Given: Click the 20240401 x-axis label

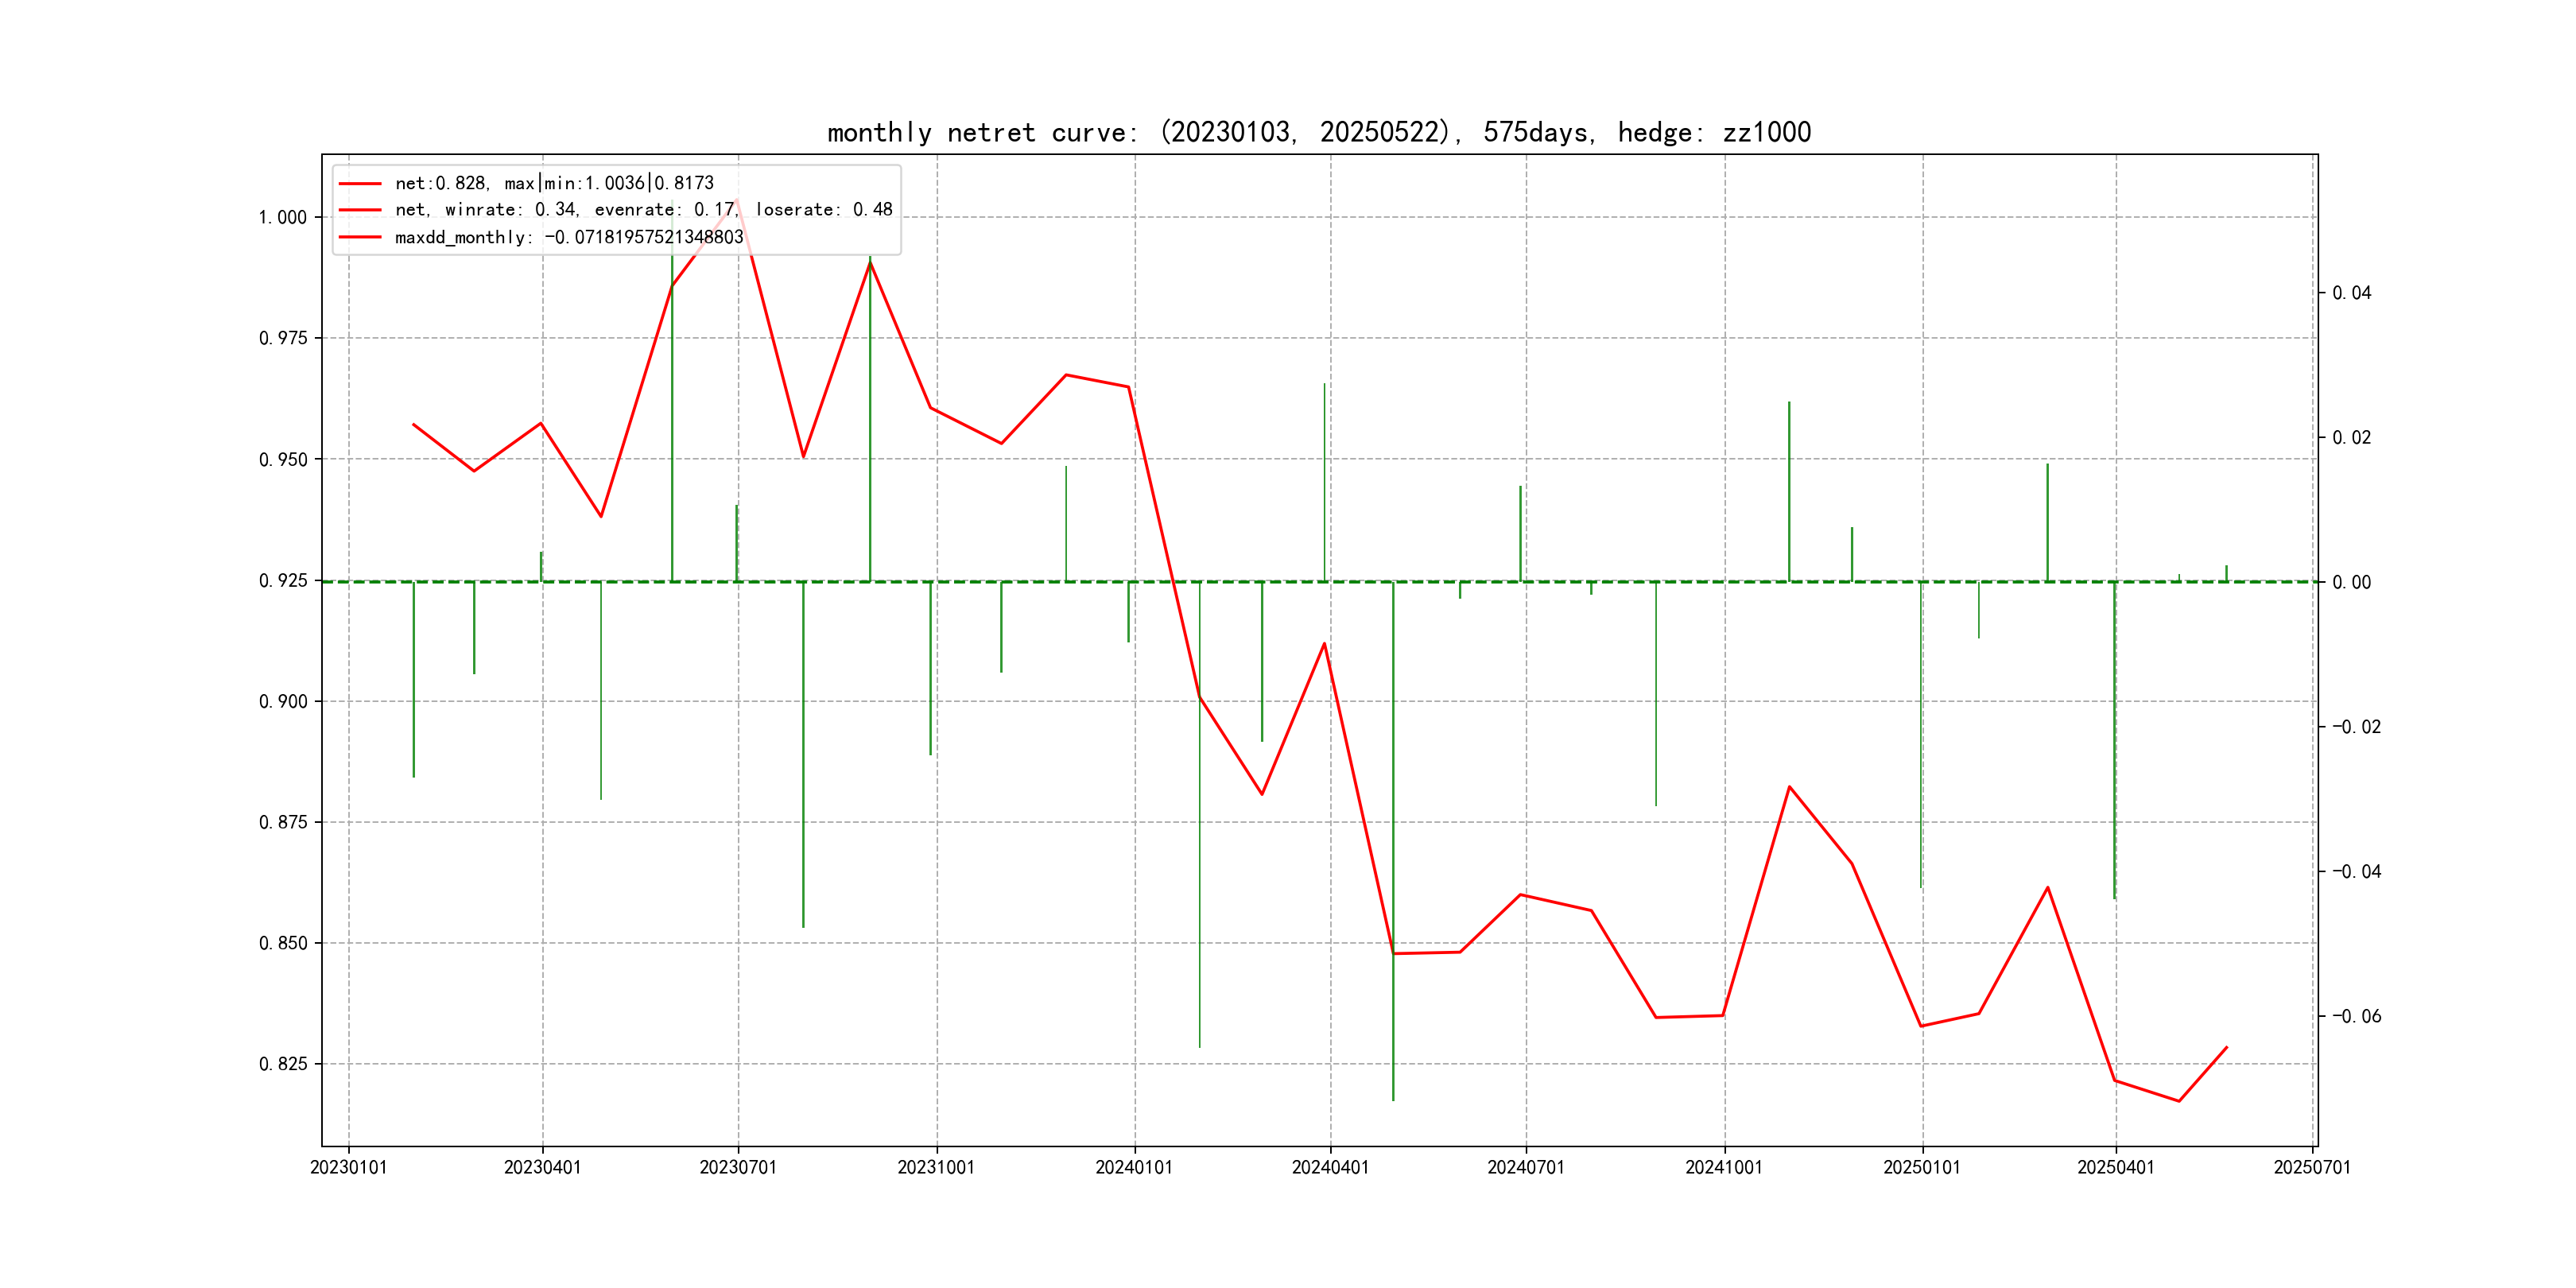Looking at the screenshot, I should (1330, 1167).
